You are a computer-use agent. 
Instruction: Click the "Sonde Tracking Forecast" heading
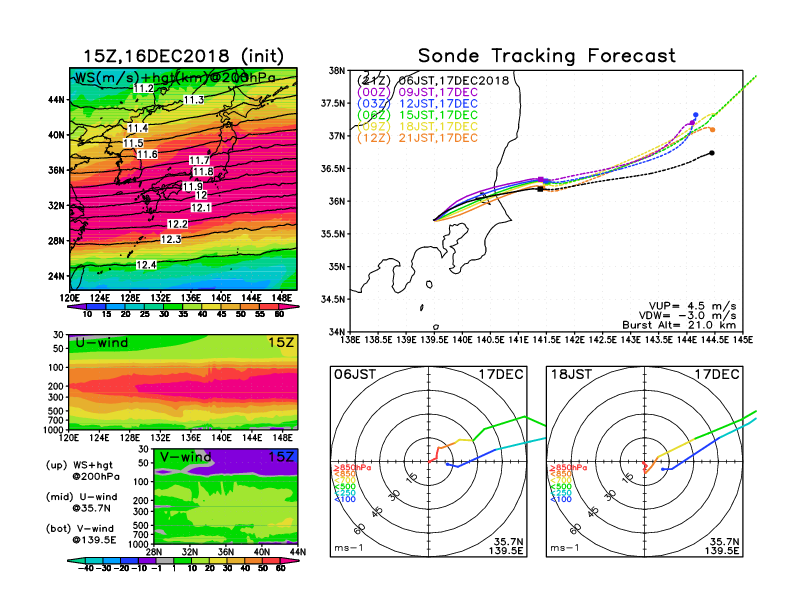click(x=547, y=56)
